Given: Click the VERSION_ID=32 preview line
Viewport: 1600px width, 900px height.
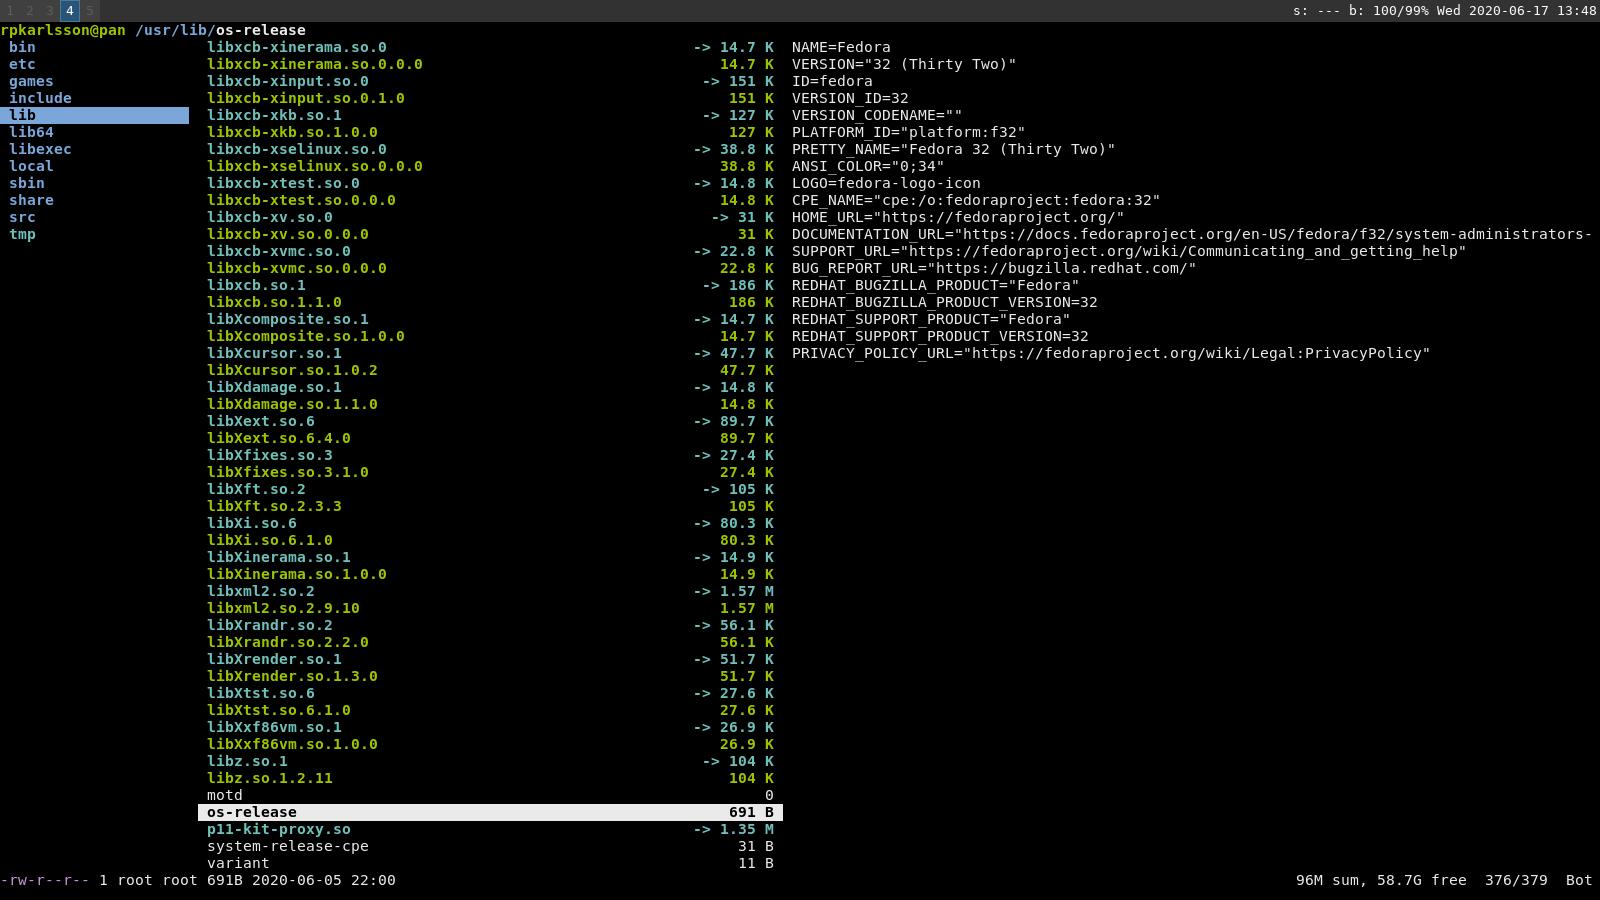Looking at the screenshot, I should click(850, 98).
